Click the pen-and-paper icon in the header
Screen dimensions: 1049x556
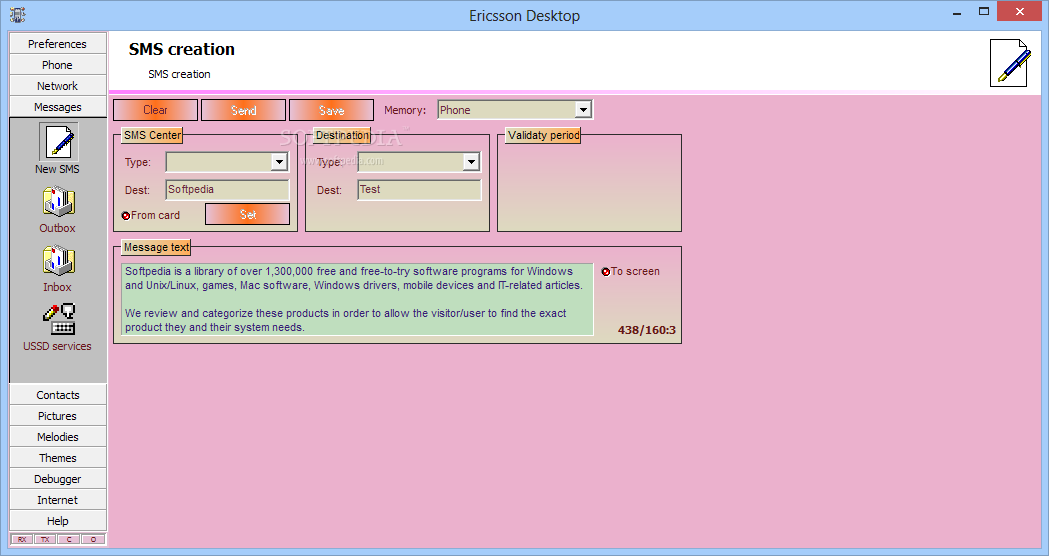1010,62
